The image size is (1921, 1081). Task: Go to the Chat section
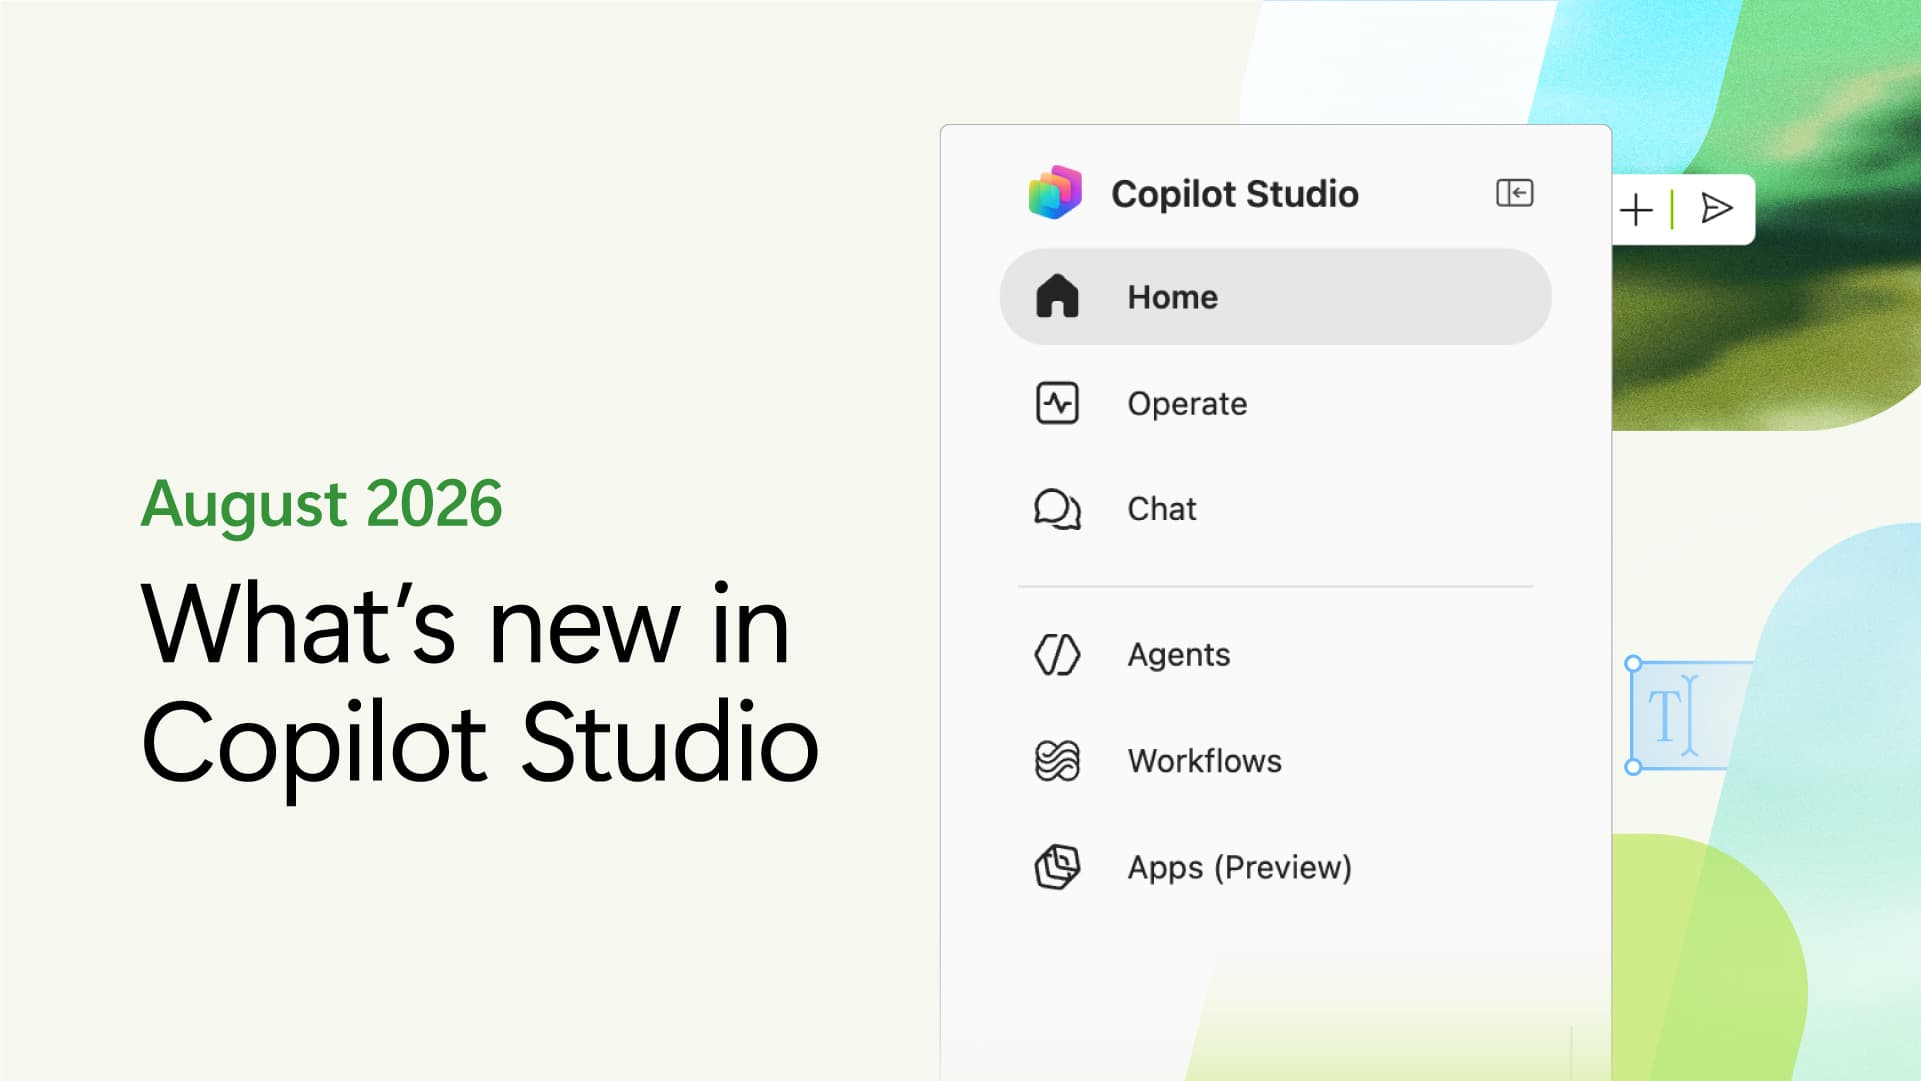tap(1275, 509)
